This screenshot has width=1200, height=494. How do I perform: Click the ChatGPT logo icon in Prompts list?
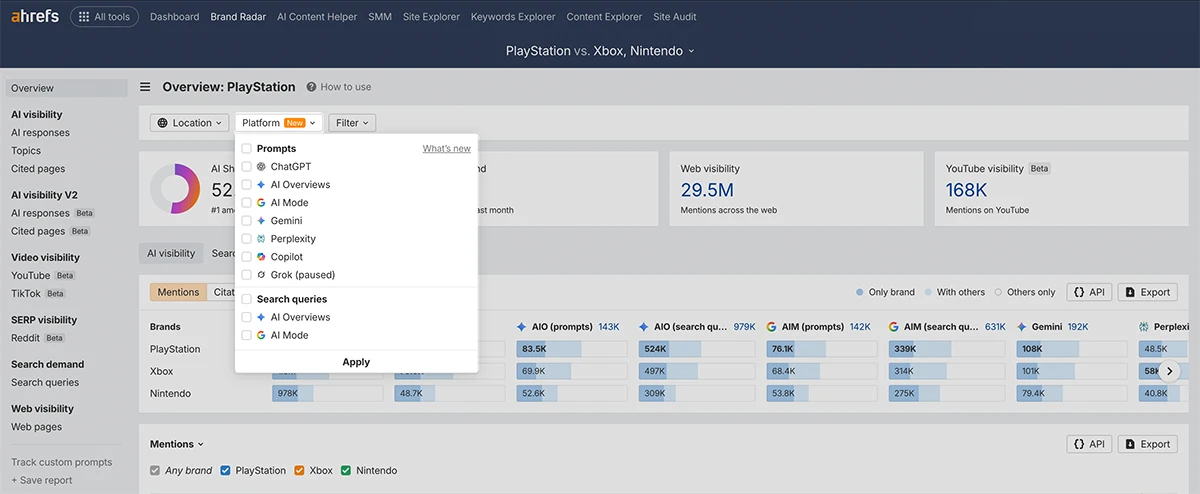(261, 167)
